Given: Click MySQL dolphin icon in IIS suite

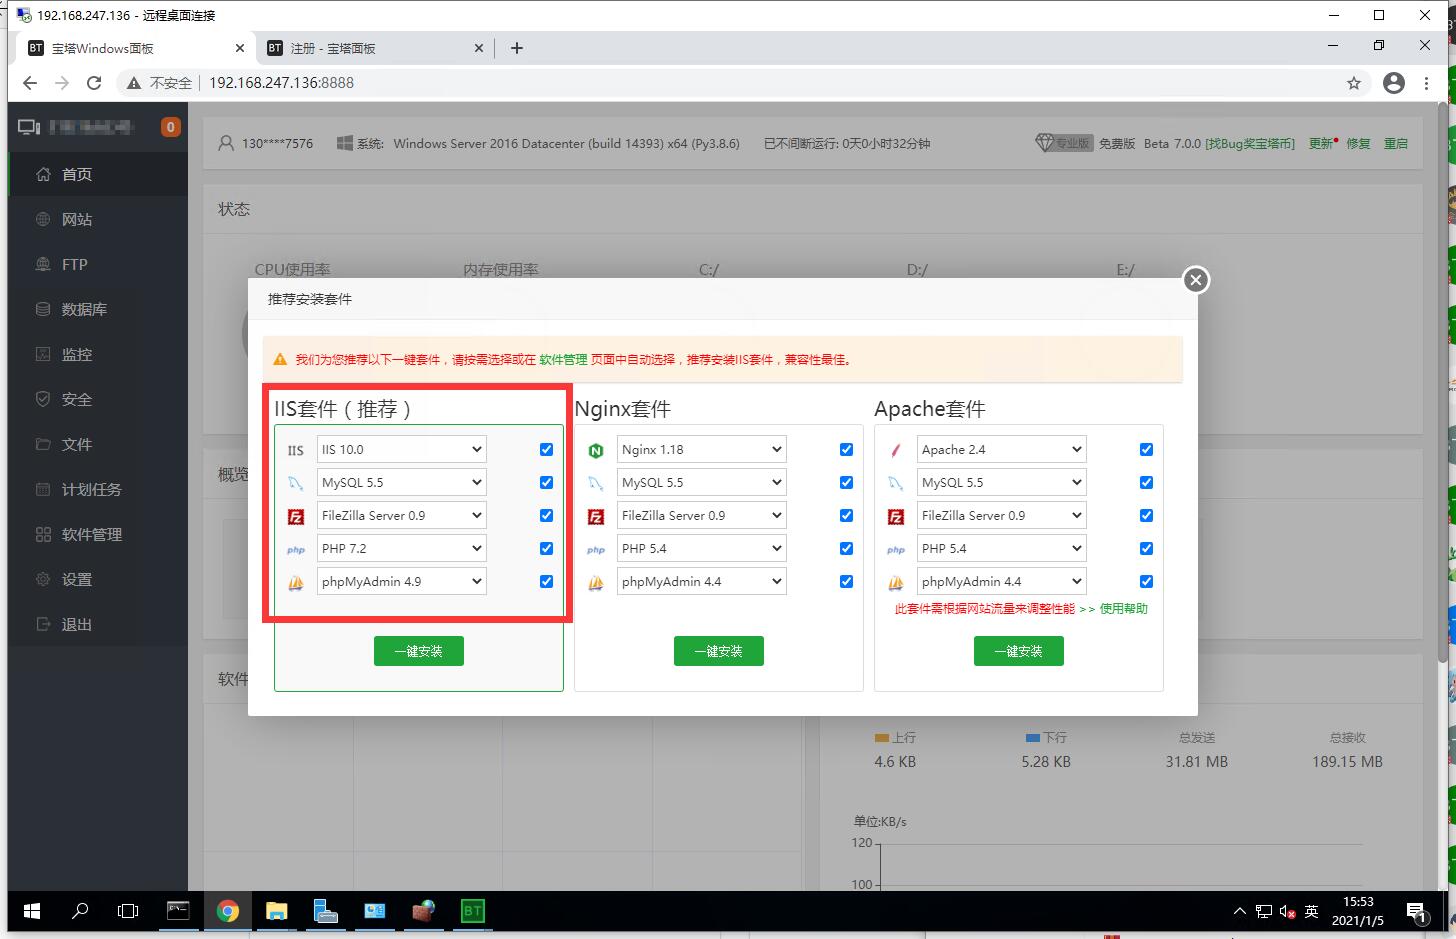Looking at the screenshot, I should 296,484.
